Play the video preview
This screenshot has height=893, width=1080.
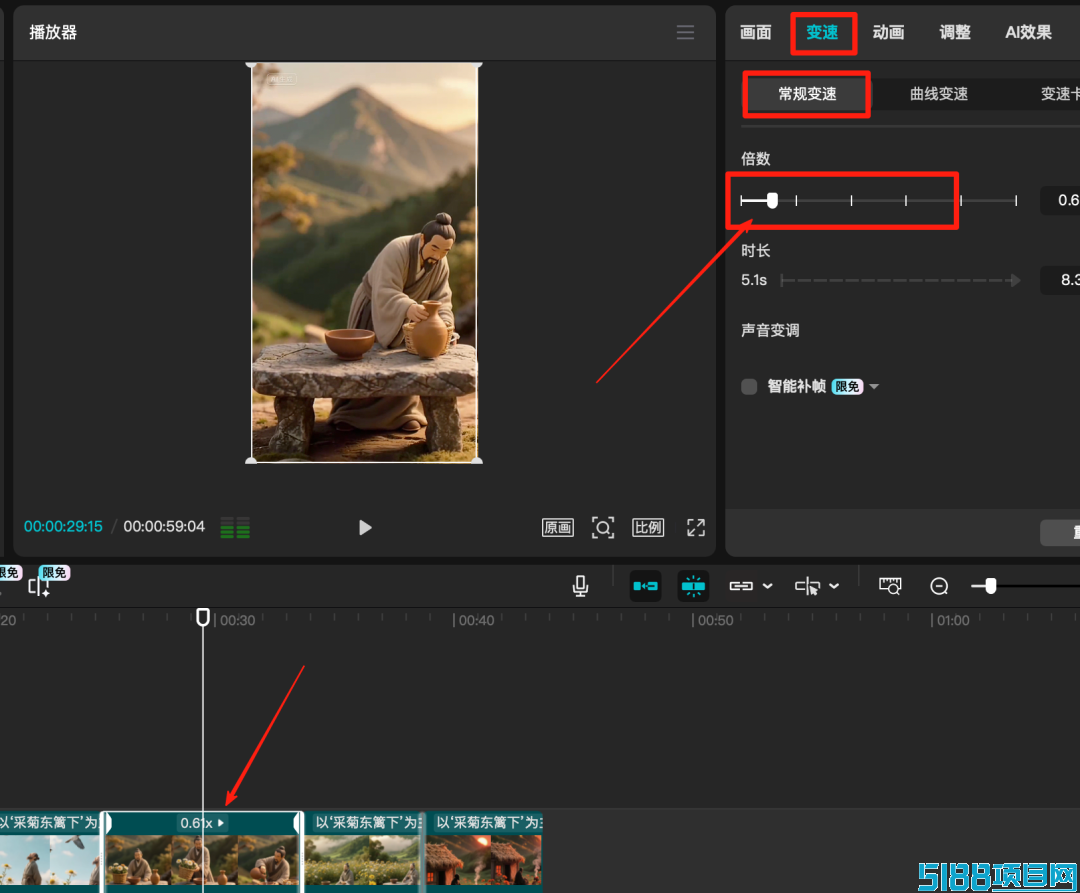(x=365, y=527)
